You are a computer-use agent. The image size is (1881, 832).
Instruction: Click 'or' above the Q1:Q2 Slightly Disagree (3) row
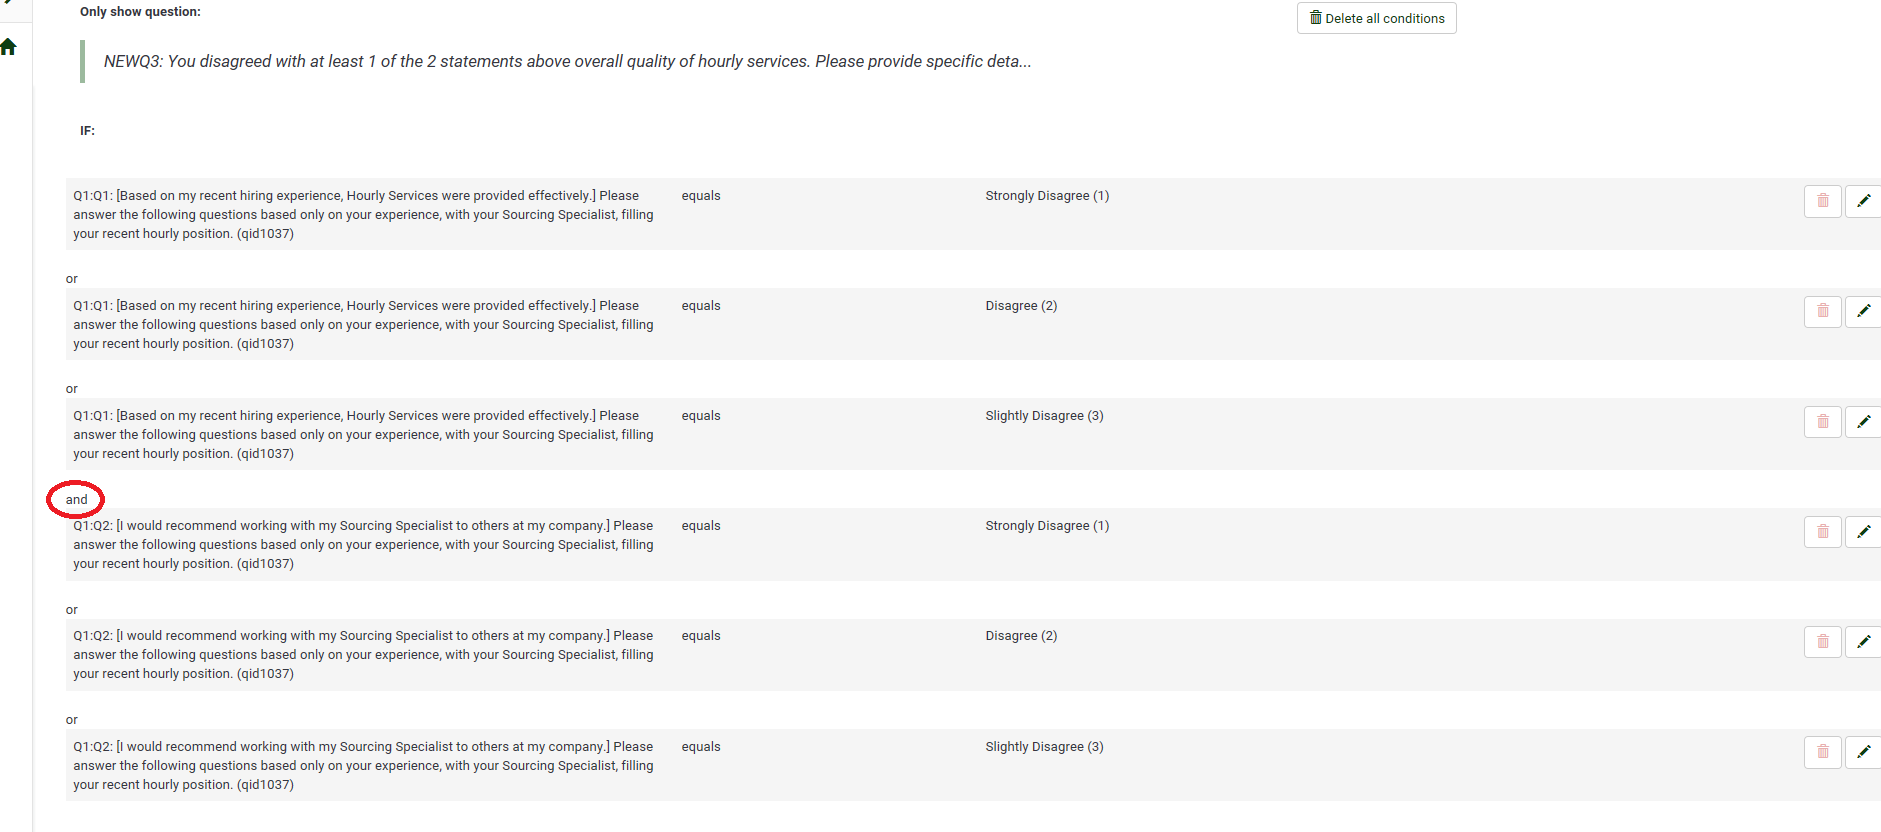(72, 720)
